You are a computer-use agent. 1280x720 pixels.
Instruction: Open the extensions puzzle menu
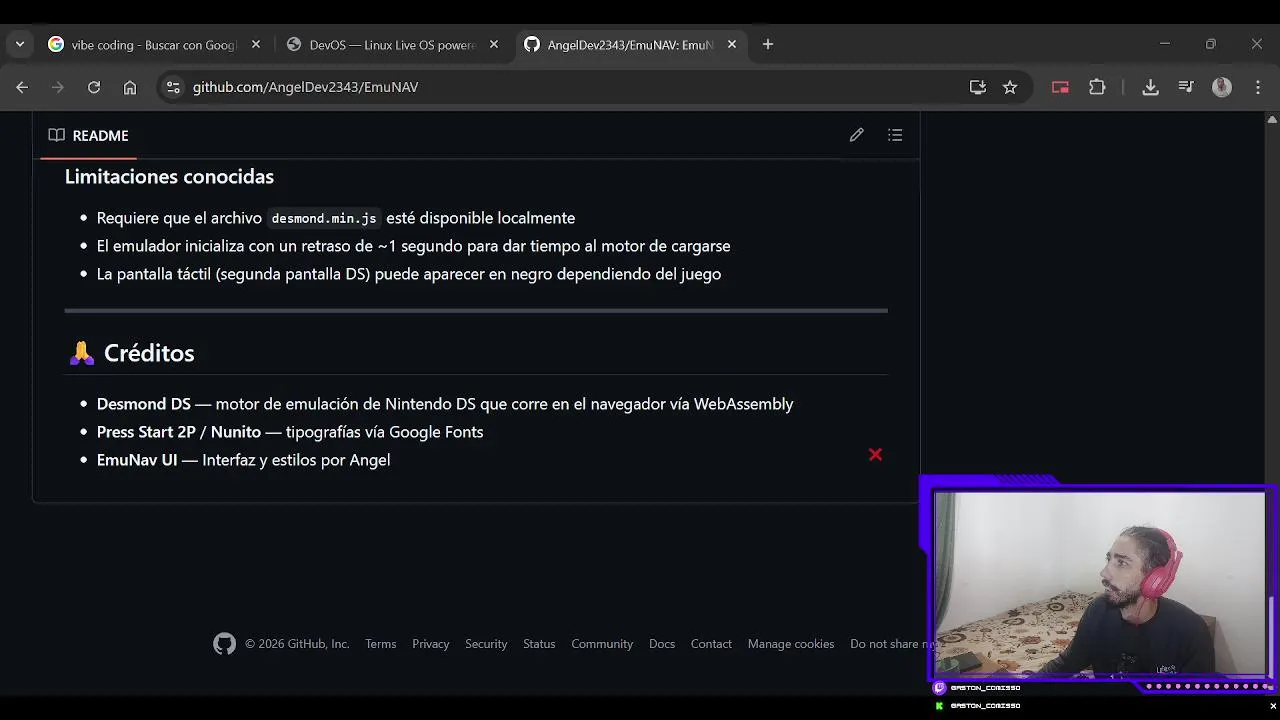point(1097,87)
